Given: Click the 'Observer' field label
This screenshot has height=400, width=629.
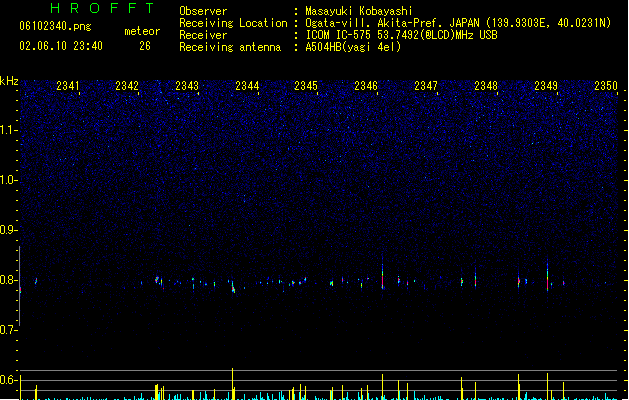Looking at the screenshot, I should pos(203,11).
